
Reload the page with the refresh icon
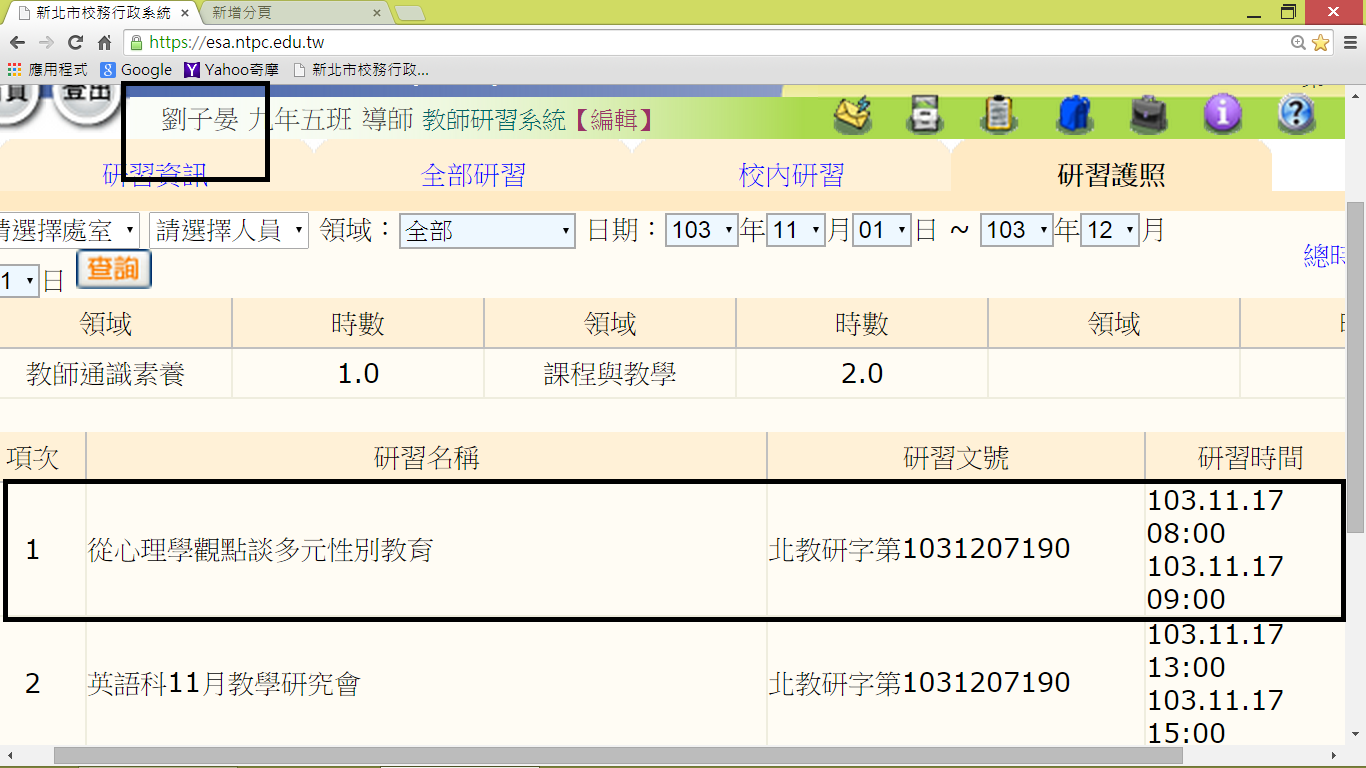(x=75, y=43)
